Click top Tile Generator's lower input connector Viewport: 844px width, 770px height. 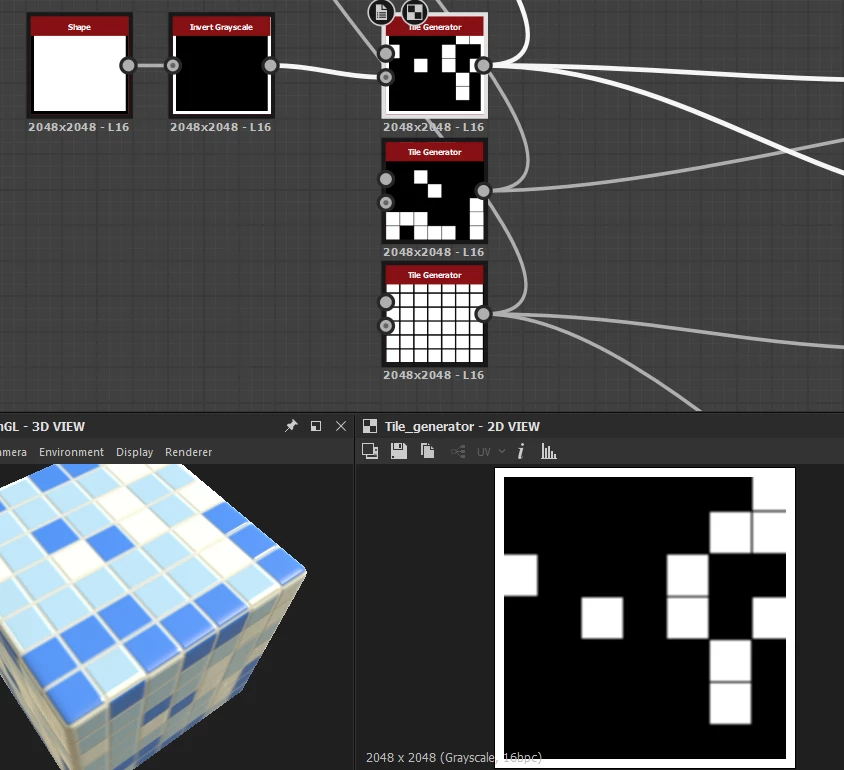point(386,77)
